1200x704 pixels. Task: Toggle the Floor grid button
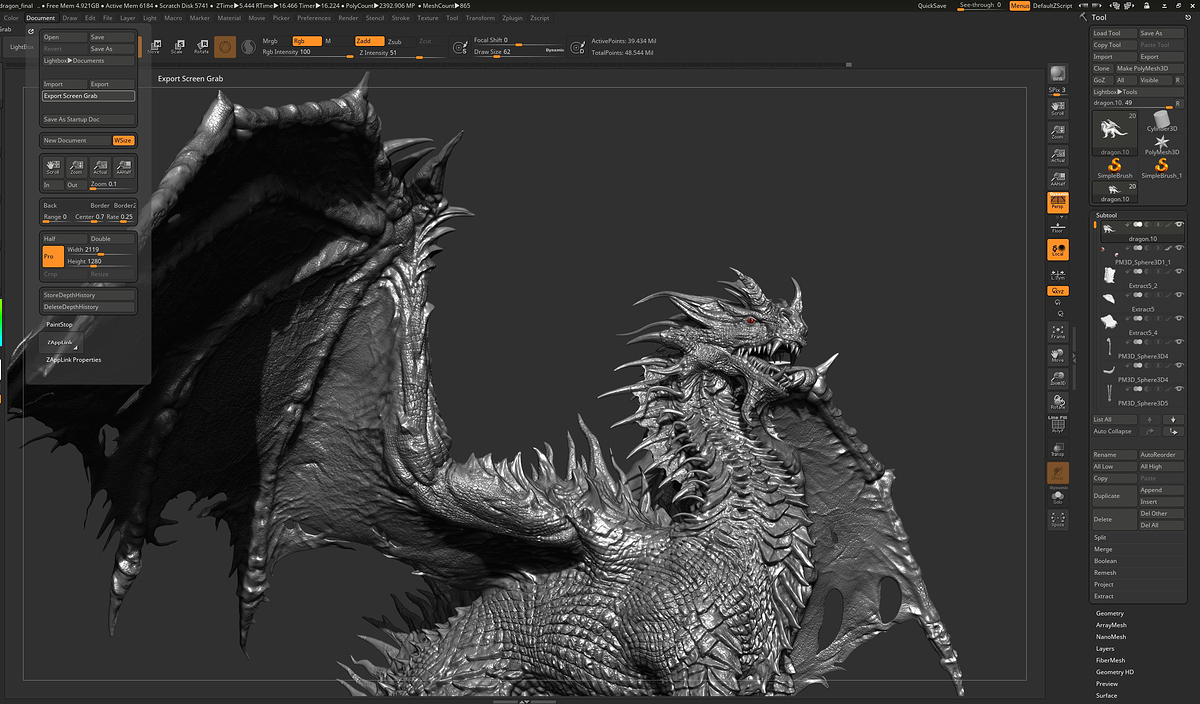(1057, 226)
